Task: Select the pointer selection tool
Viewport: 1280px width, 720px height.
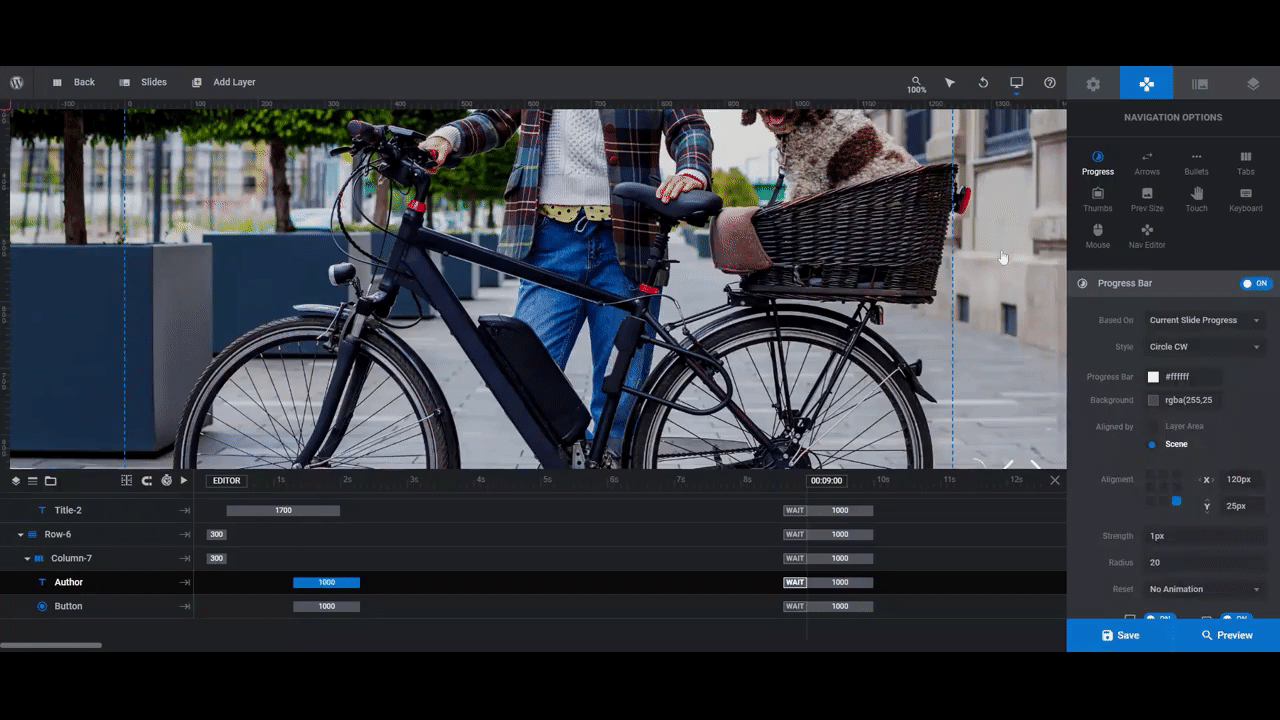Action: tap(950, 82)
